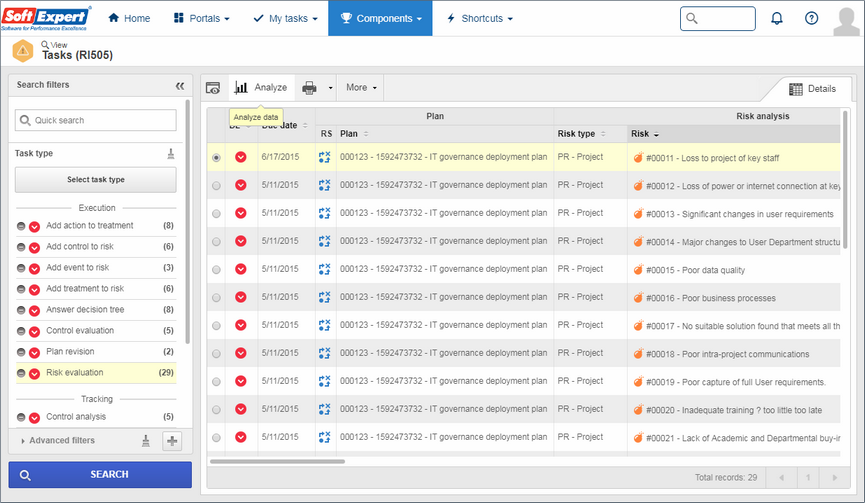Open the notifications bell

tap(777, 18)
